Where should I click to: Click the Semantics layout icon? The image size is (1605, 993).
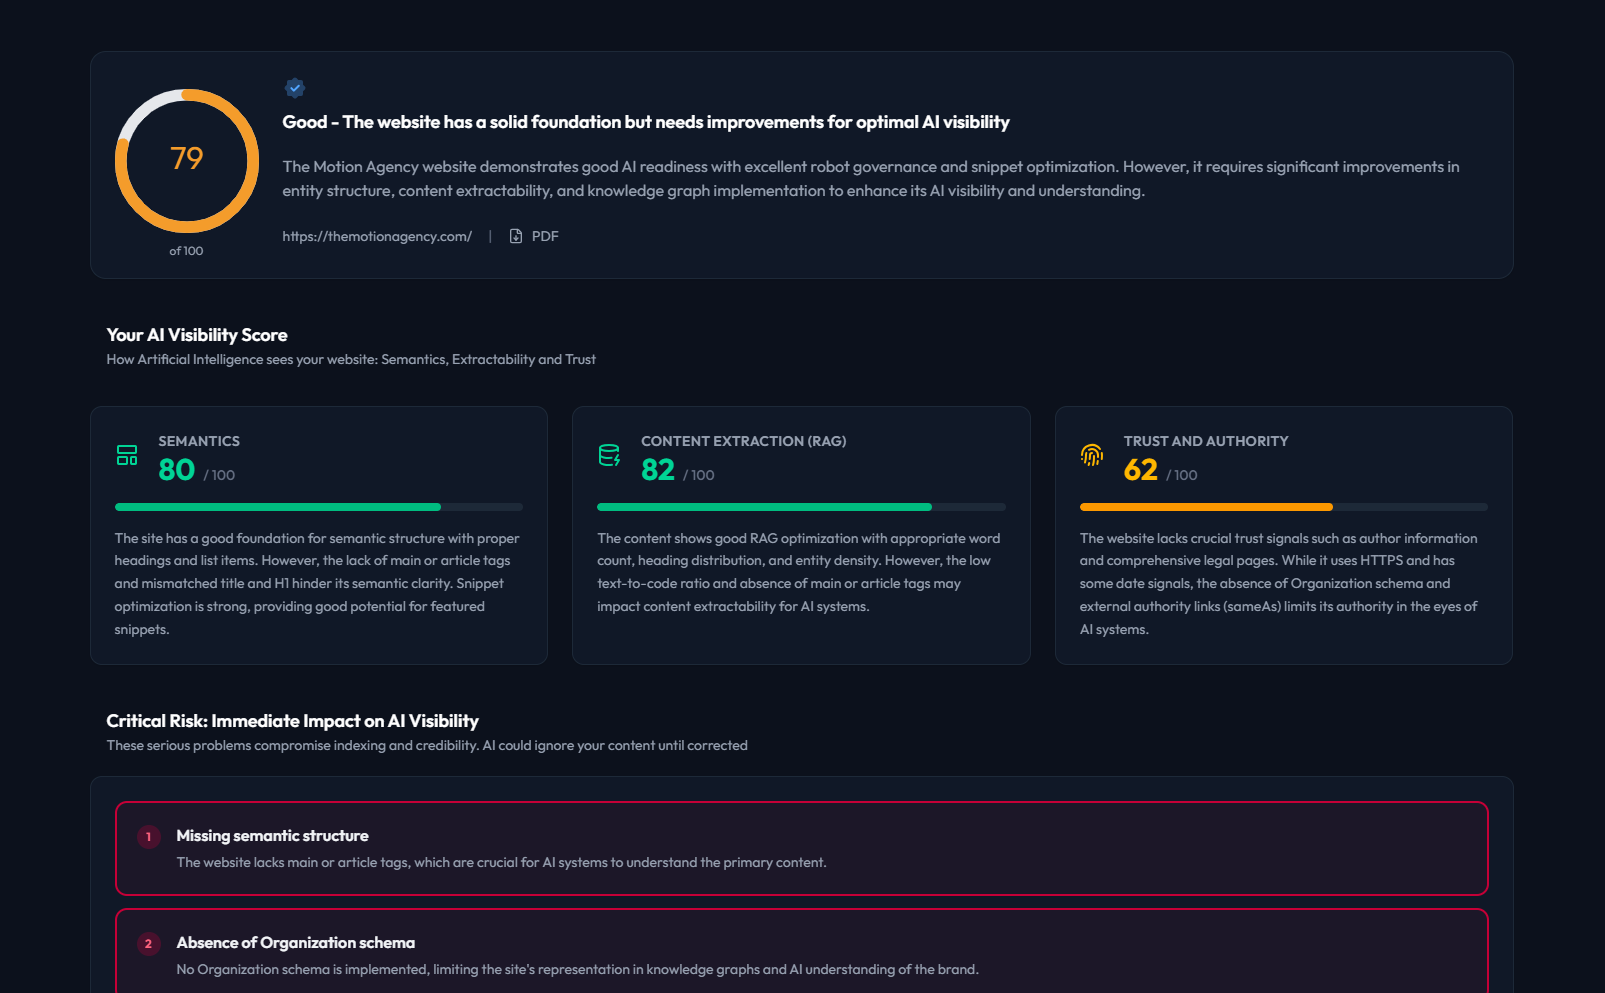[127, 456]
